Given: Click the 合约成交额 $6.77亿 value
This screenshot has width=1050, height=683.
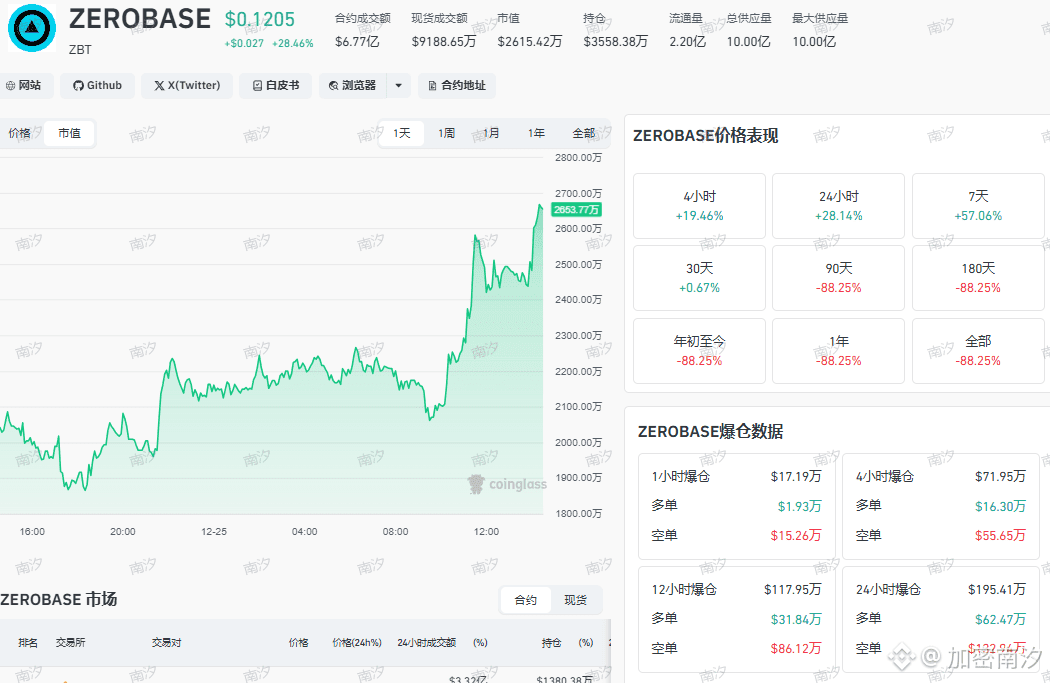Looking at the screenshot, I should click(357, 42).
